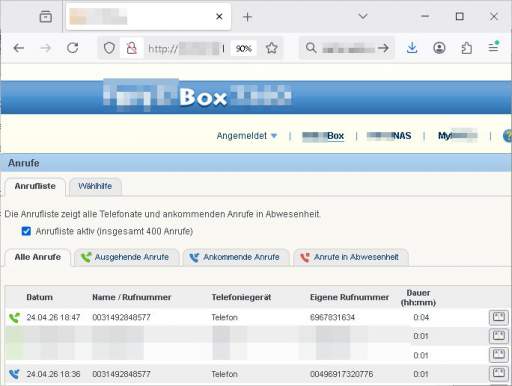Click date 24.04.26 18:36
512x386 pixels.
click(53, 374)
